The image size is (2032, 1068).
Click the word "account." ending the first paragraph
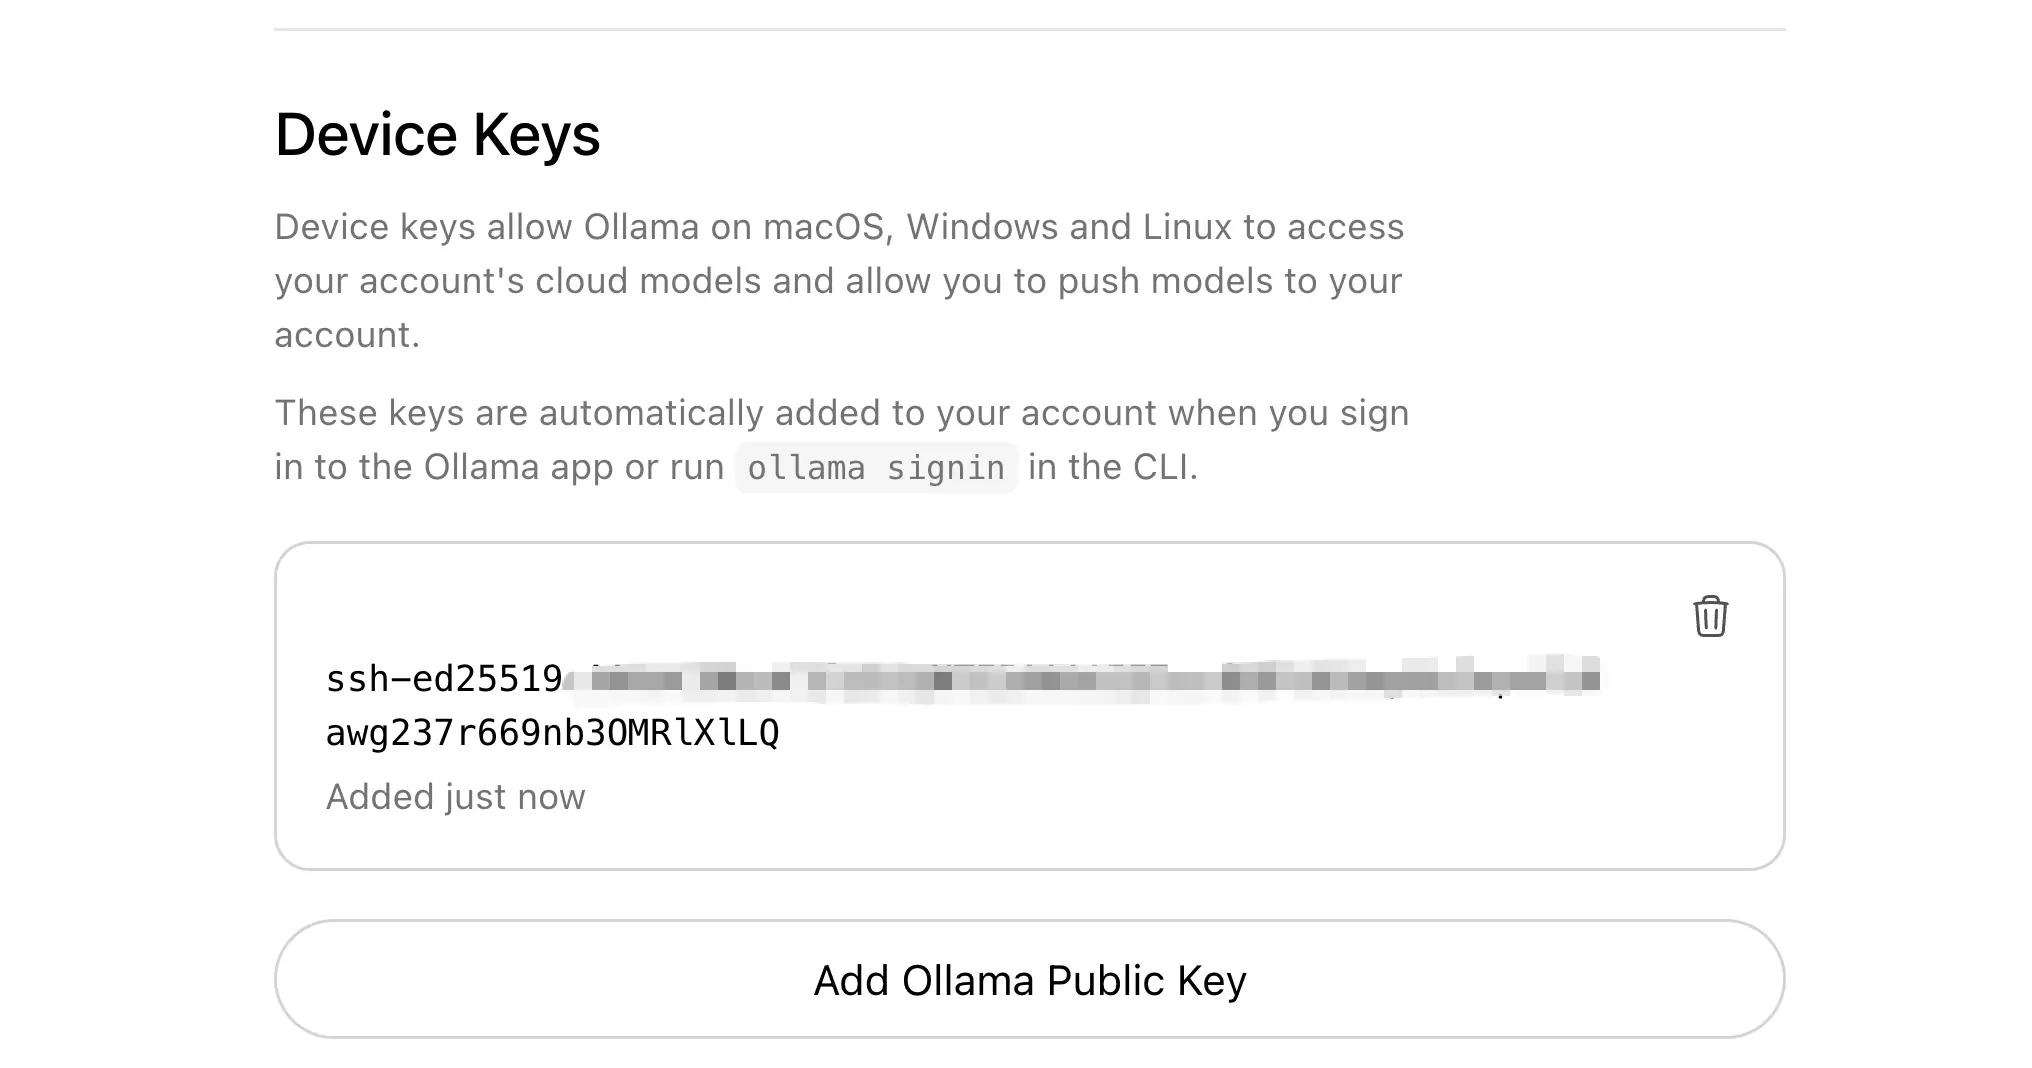point(347,335)
